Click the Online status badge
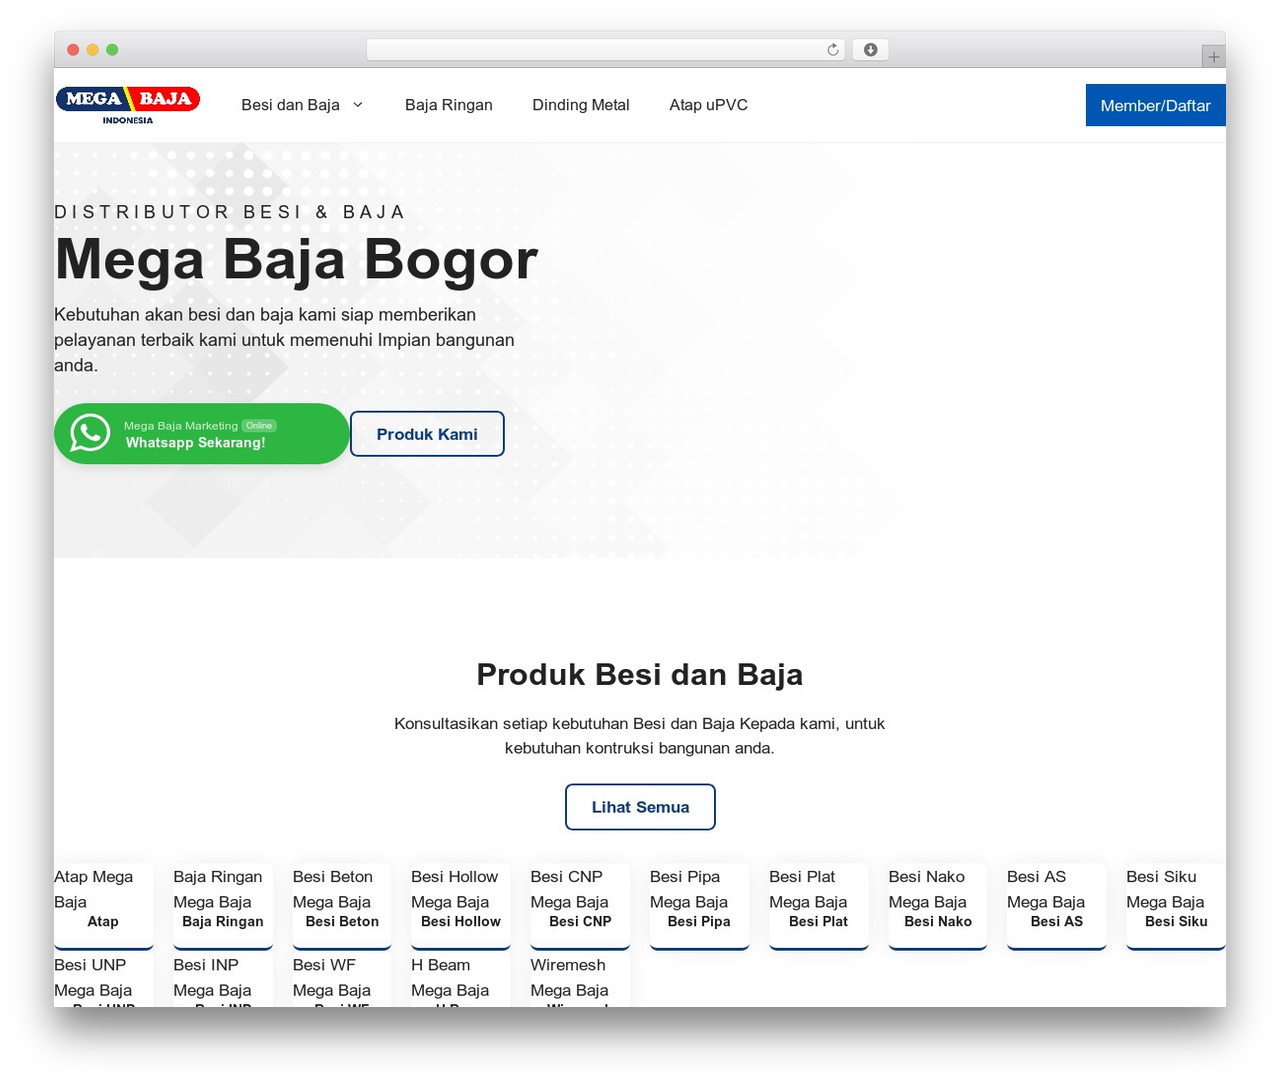This screenshot has height=1084, width=1280. point(259,425)
